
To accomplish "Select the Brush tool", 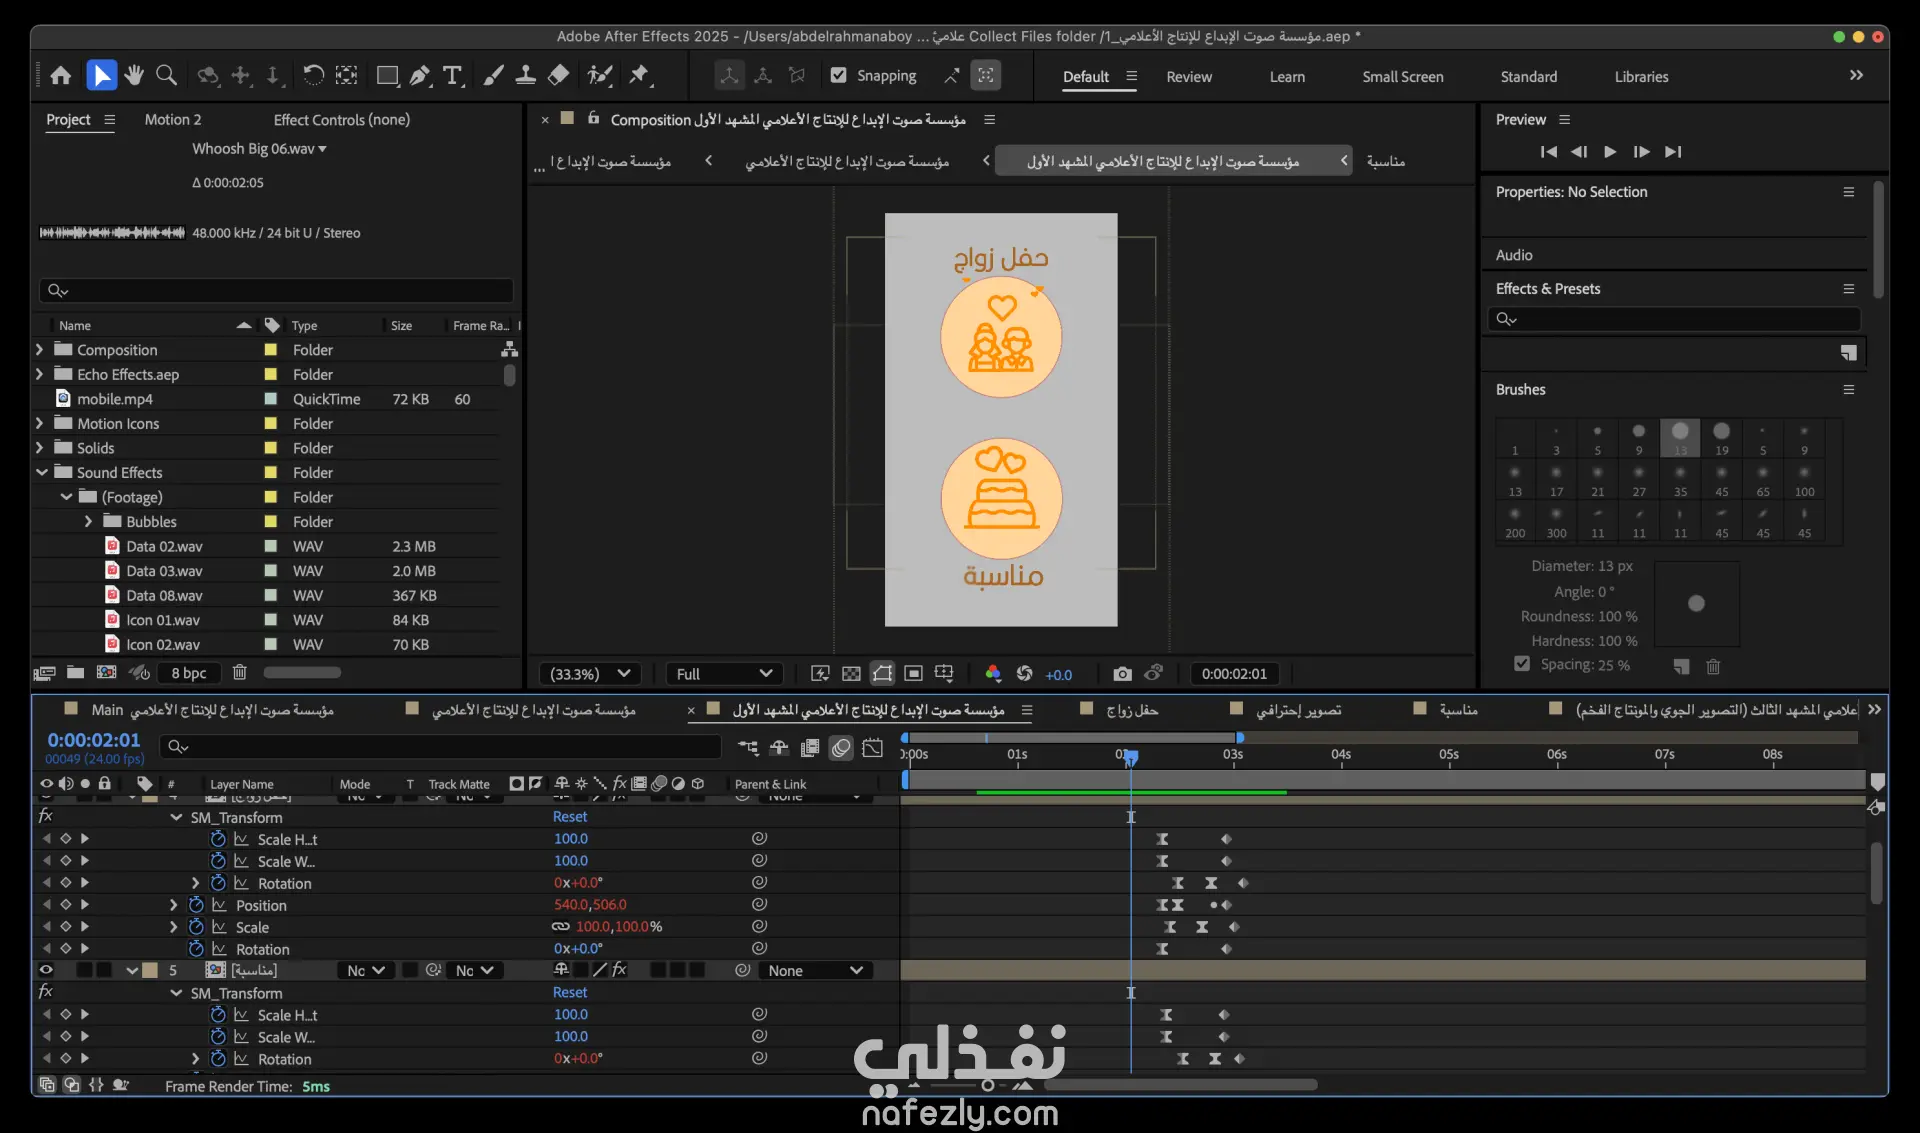I will tap(493, 76).
